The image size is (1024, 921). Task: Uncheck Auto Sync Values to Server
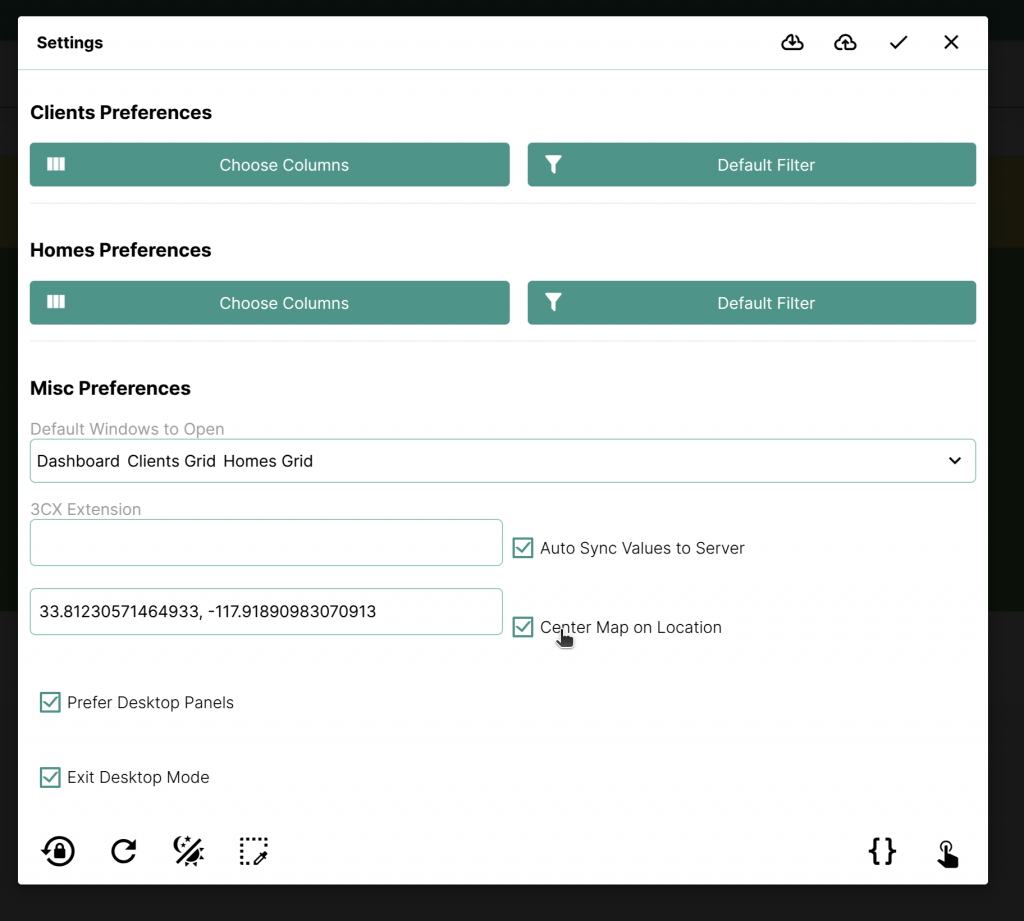pos(523,548)
